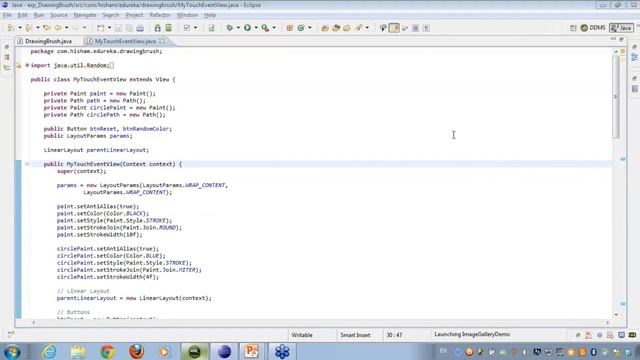
Task: Switch to the Java perspective button
Action: click(x=621, y=28)
